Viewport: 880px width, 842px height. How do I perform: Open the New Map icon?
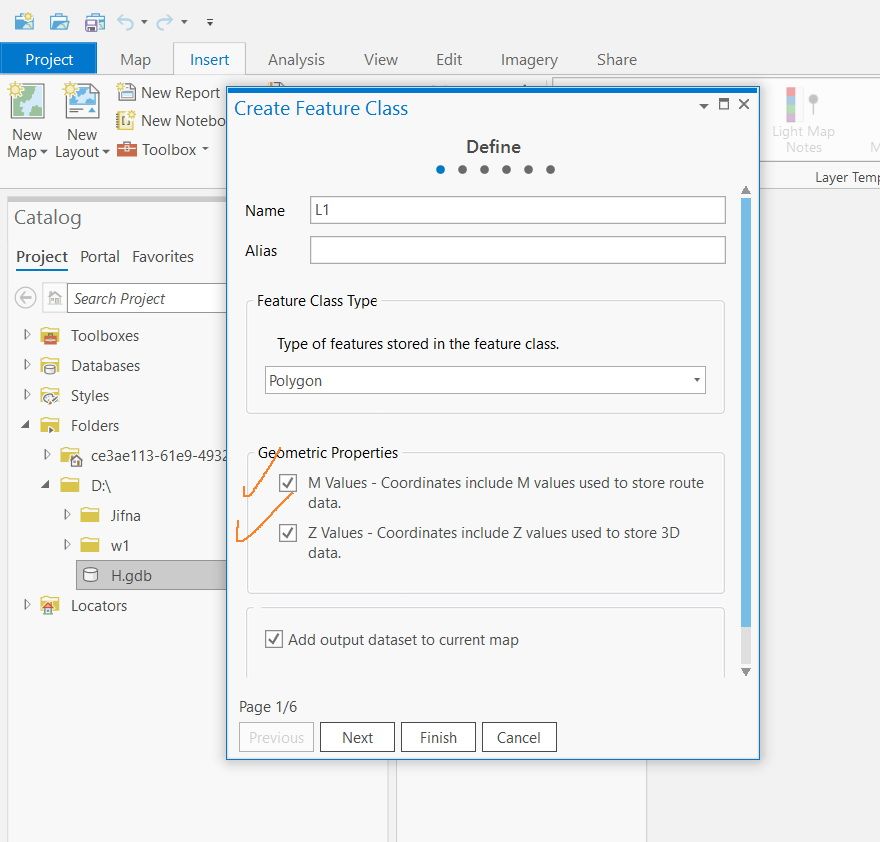26,101
